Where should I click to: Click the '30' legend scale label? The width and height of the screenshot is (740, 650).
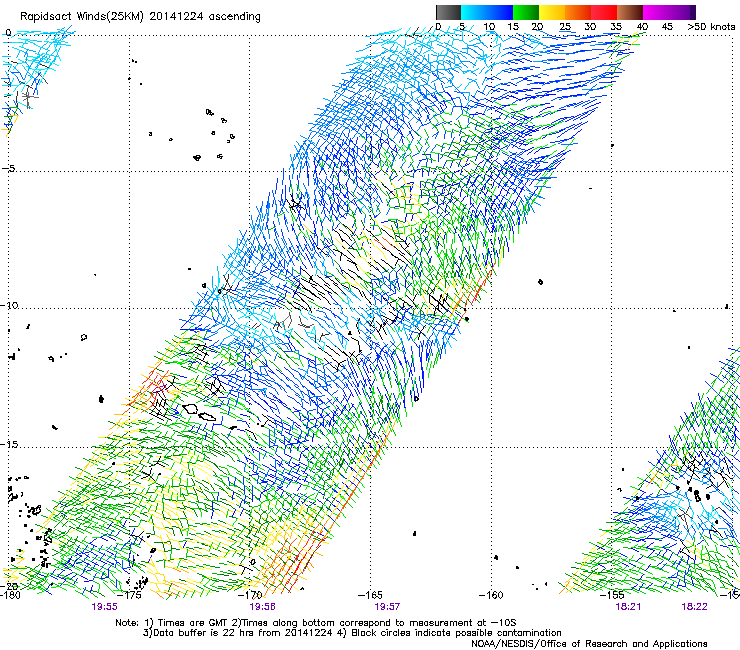[590, 27]
